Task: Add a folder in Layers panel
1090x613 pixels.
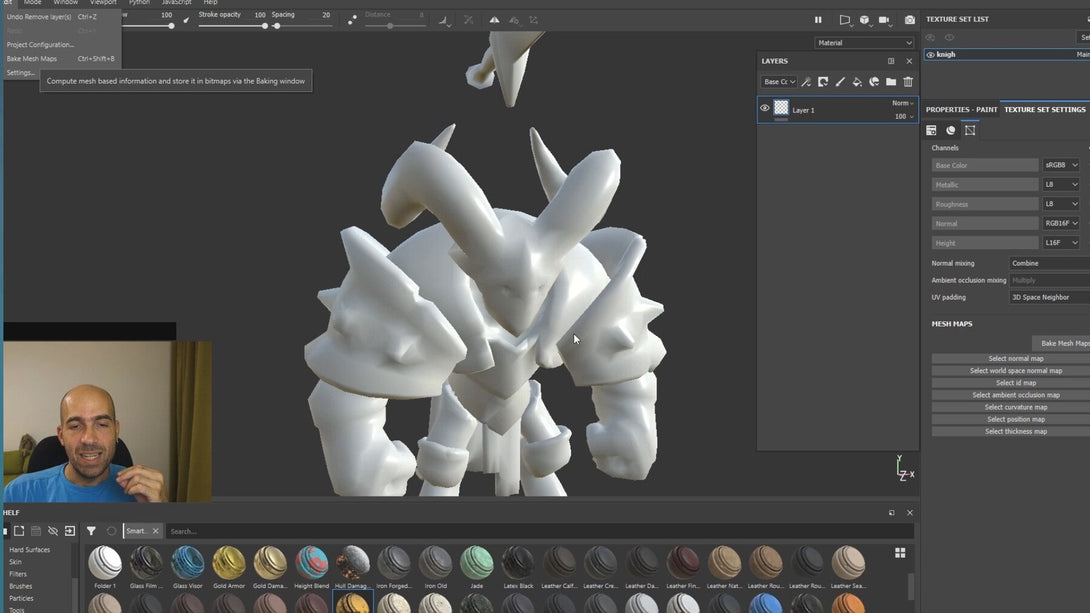Action: [890, 82]
